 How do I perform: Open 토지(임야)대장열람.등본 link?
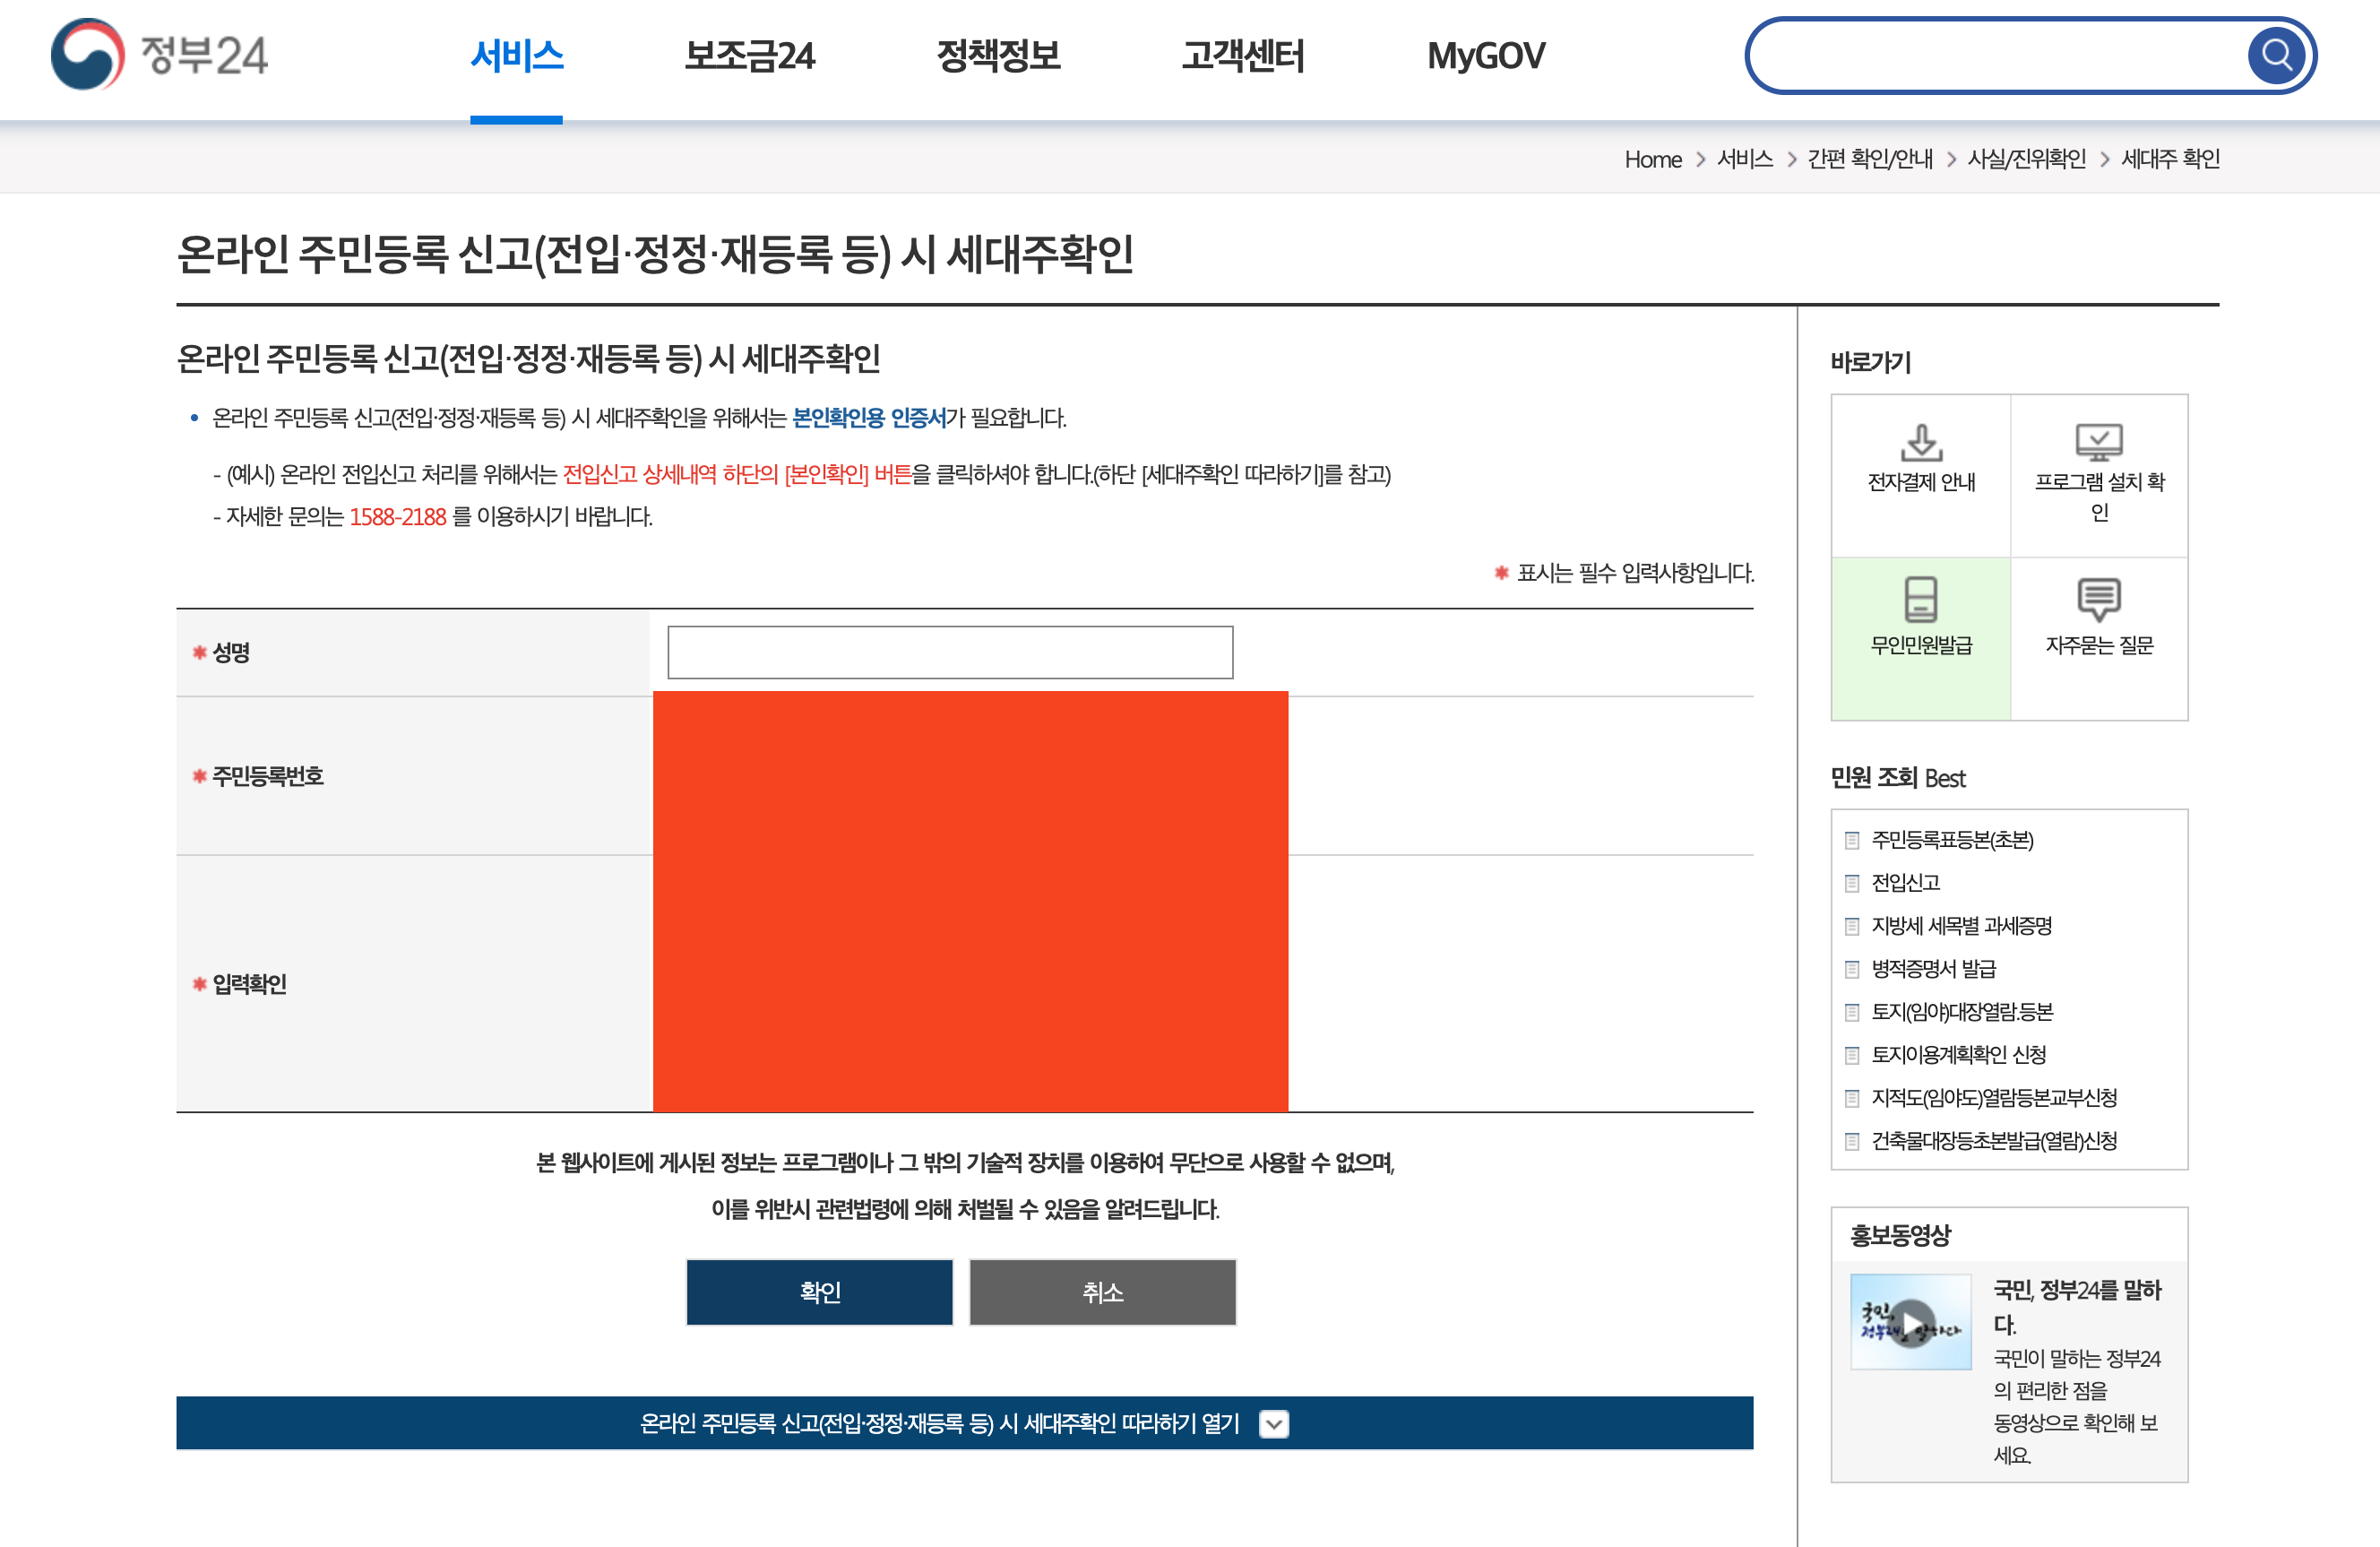coord(1962,1012)
